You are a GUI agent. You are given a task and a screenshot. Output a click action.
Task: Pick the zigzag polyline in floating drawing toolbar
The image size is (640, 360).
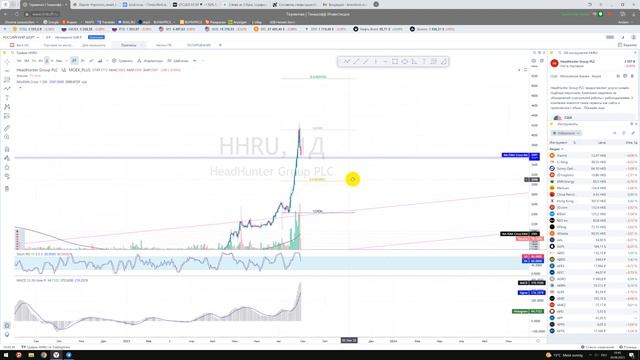347,61
